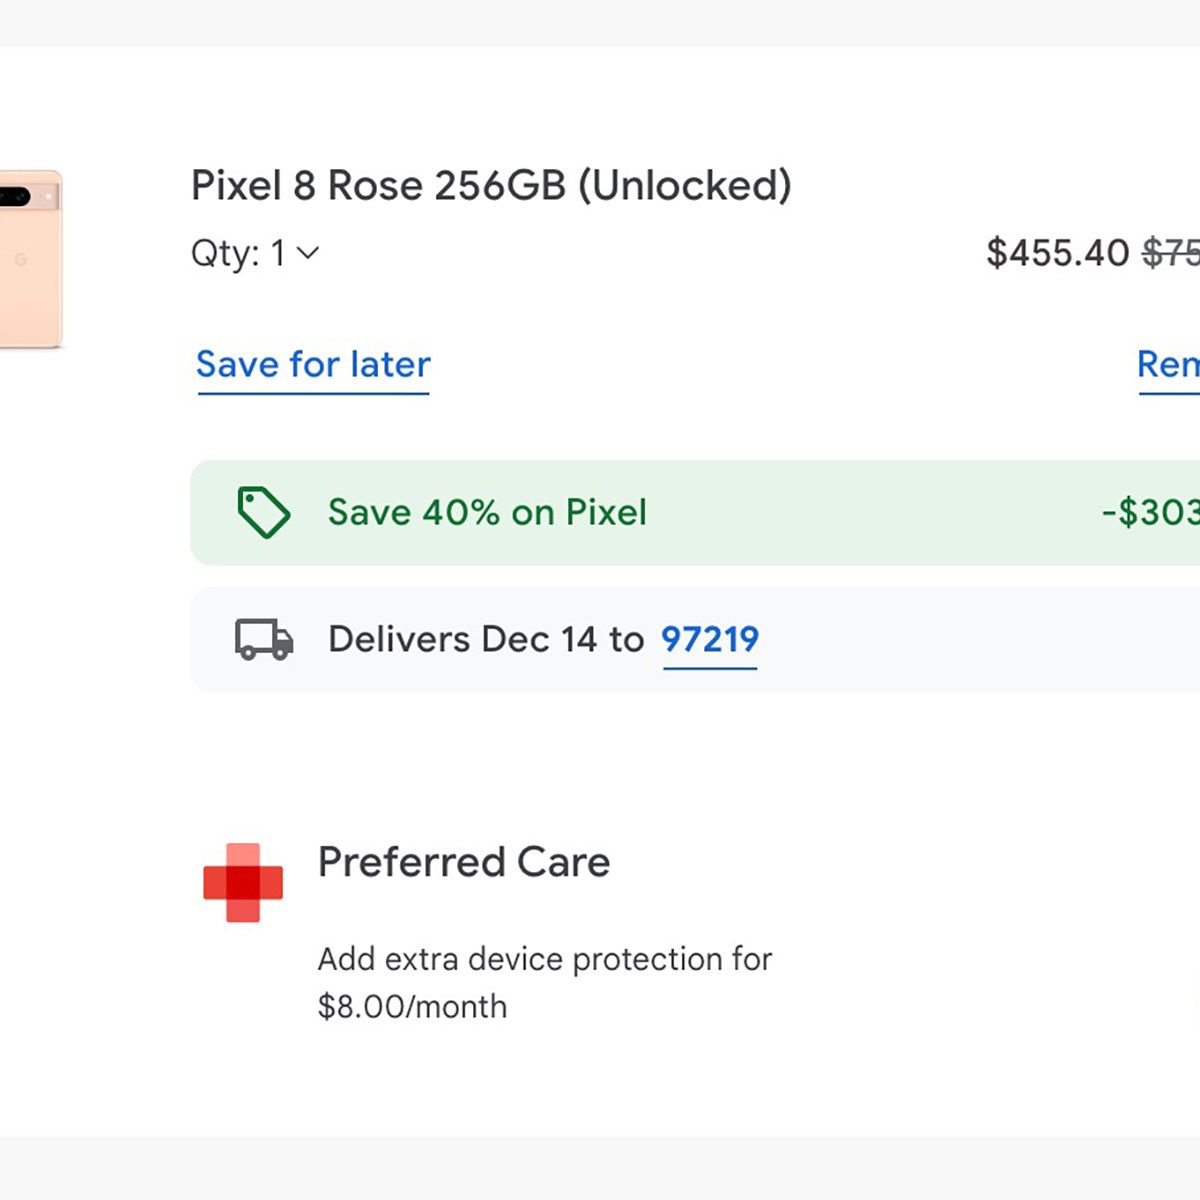Click the -$303 discount amount
1200x1200 pixels.
coord(1151,513)
